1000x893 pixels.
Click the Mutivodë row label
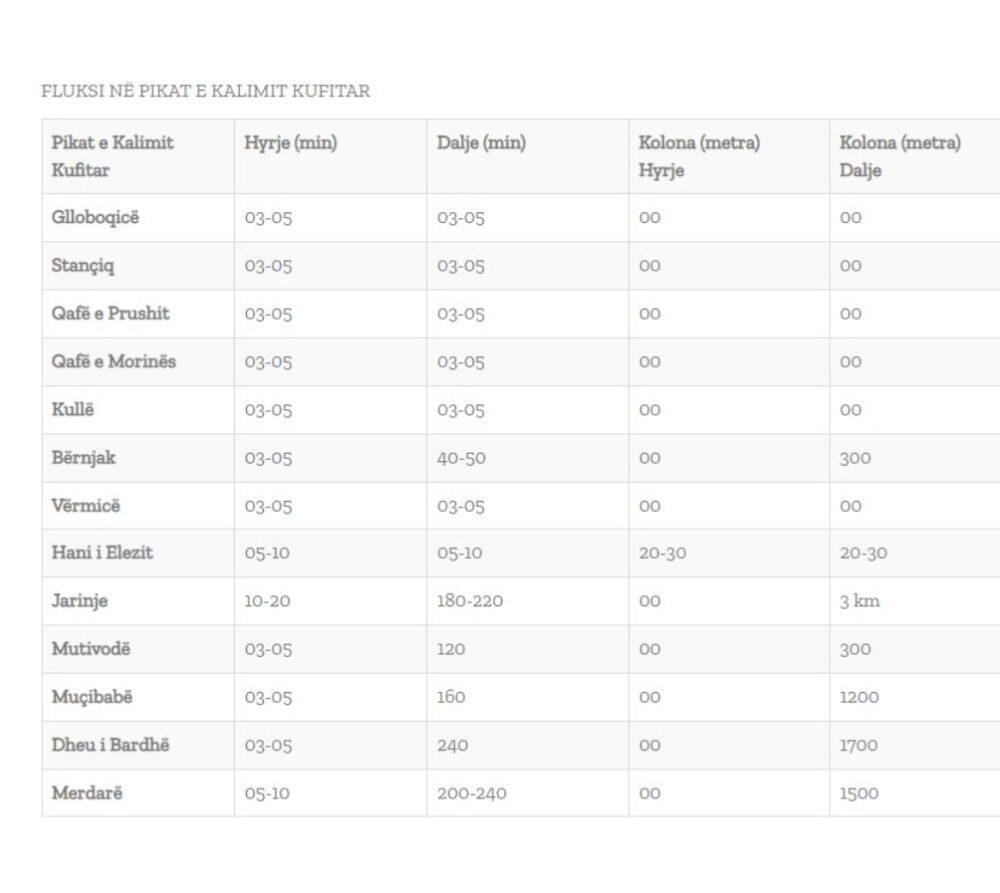91,649
